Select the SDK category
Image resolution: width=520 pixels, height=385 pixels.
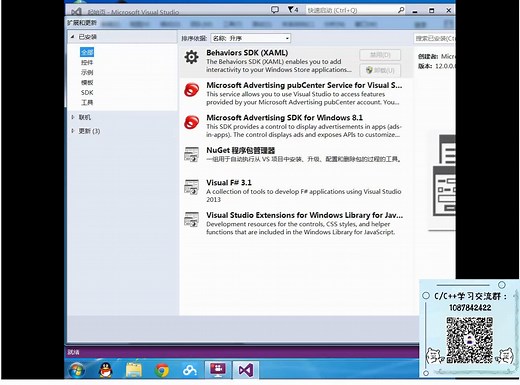(87, 92)
